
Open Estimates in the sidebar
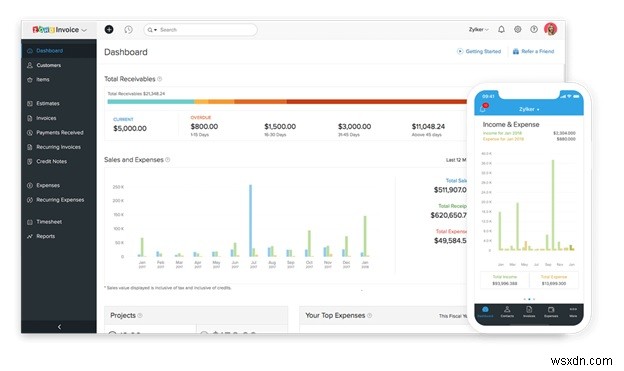(x=59, y=103)
